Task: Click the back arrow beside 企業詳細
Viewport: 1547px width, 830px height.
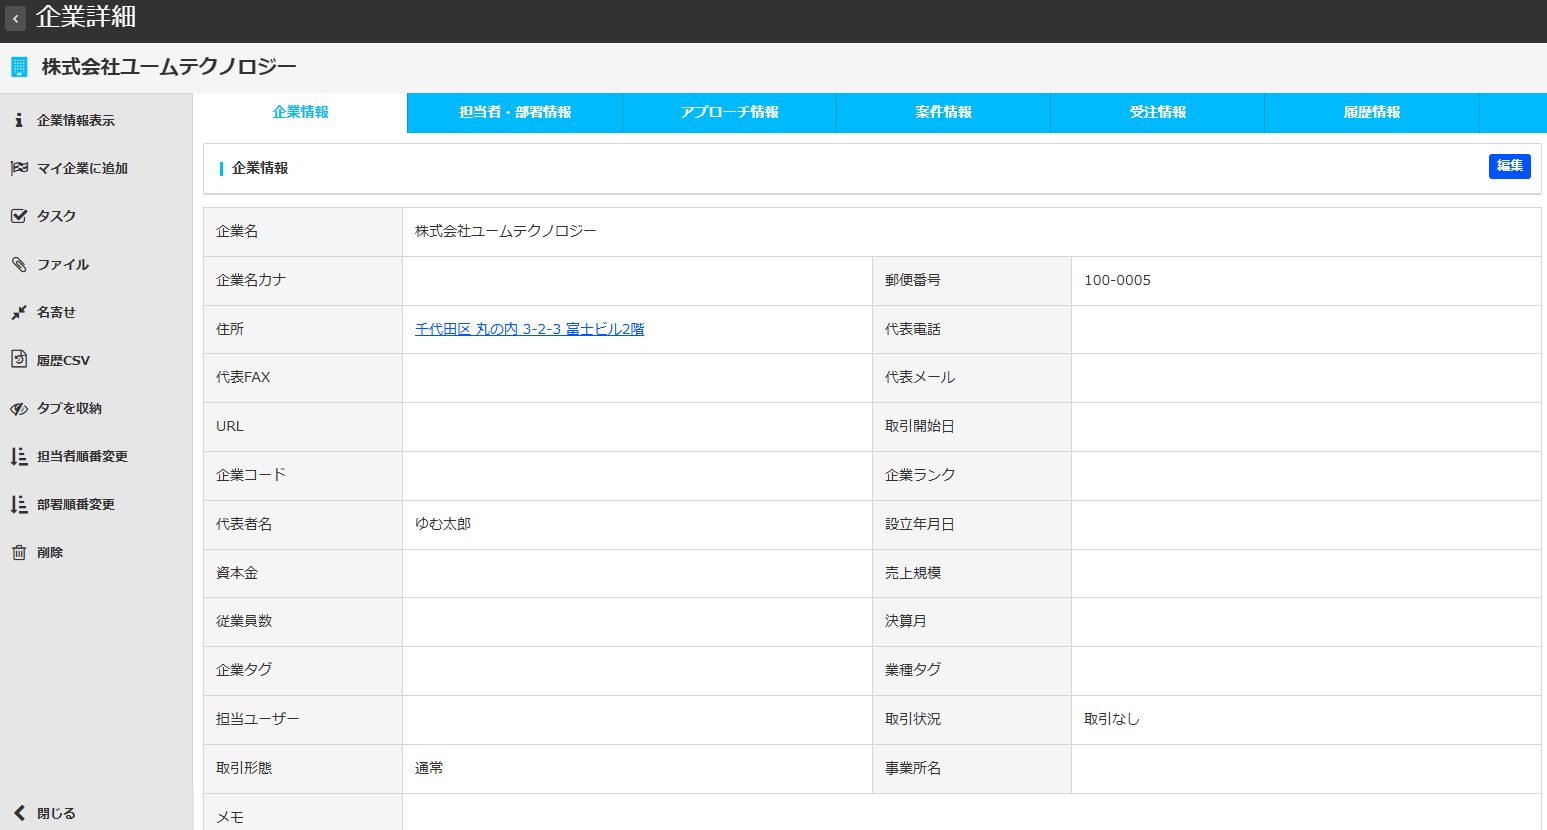Action: point(15,18)
